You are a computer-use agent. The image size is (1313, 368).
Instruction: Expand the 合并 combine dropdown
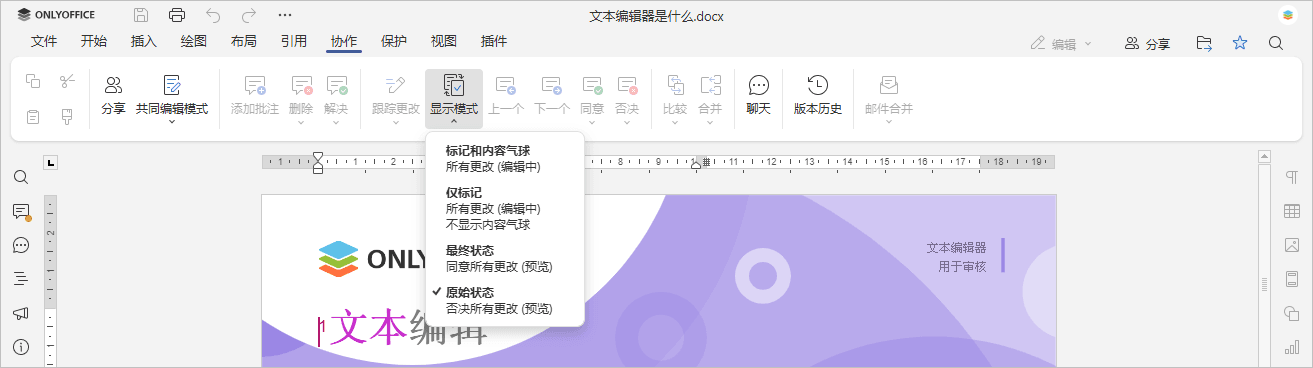710,122
